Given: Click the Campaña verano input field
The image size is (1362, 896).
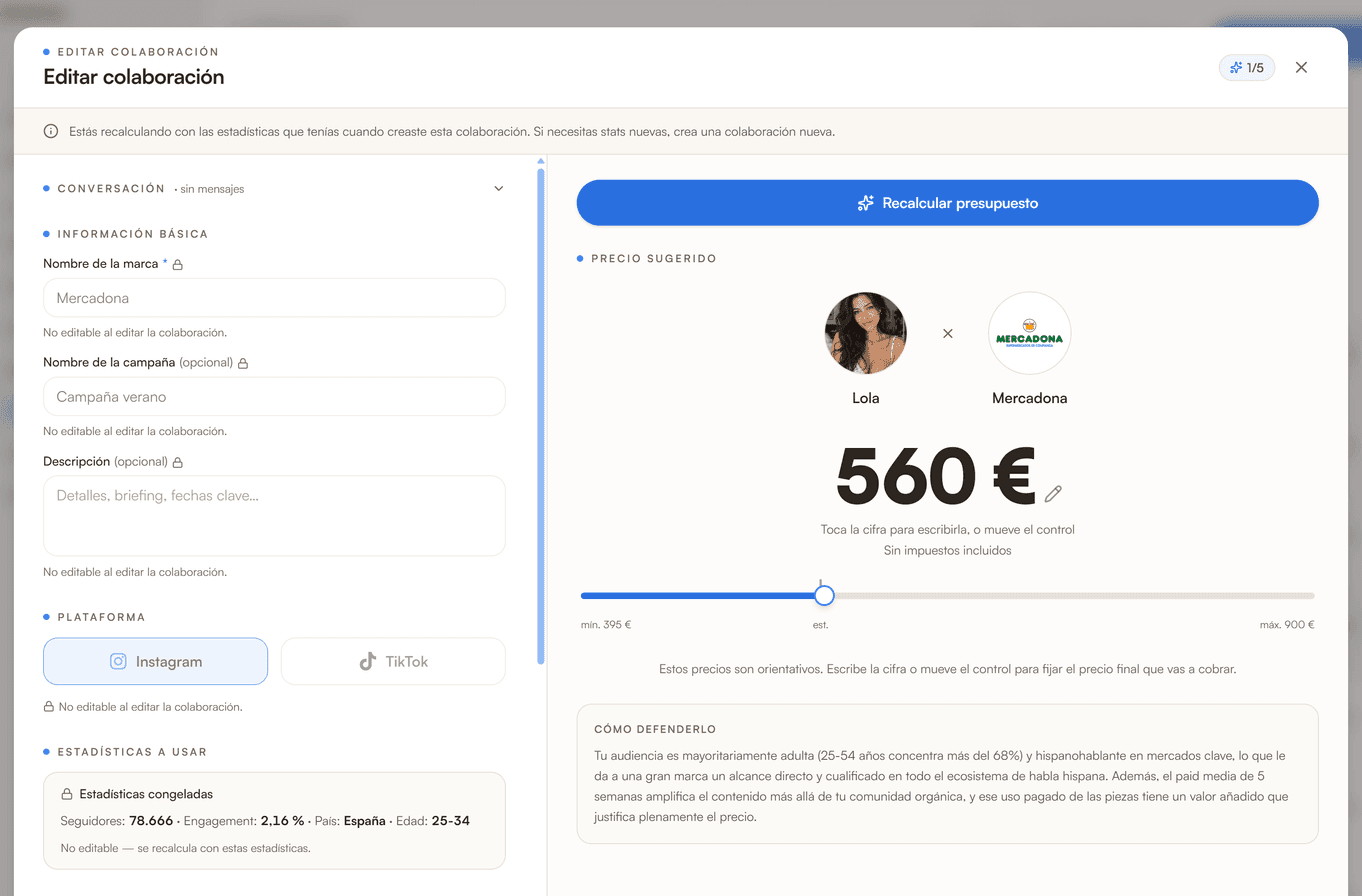Looking at the screenshot, I should tap(274, 396).
